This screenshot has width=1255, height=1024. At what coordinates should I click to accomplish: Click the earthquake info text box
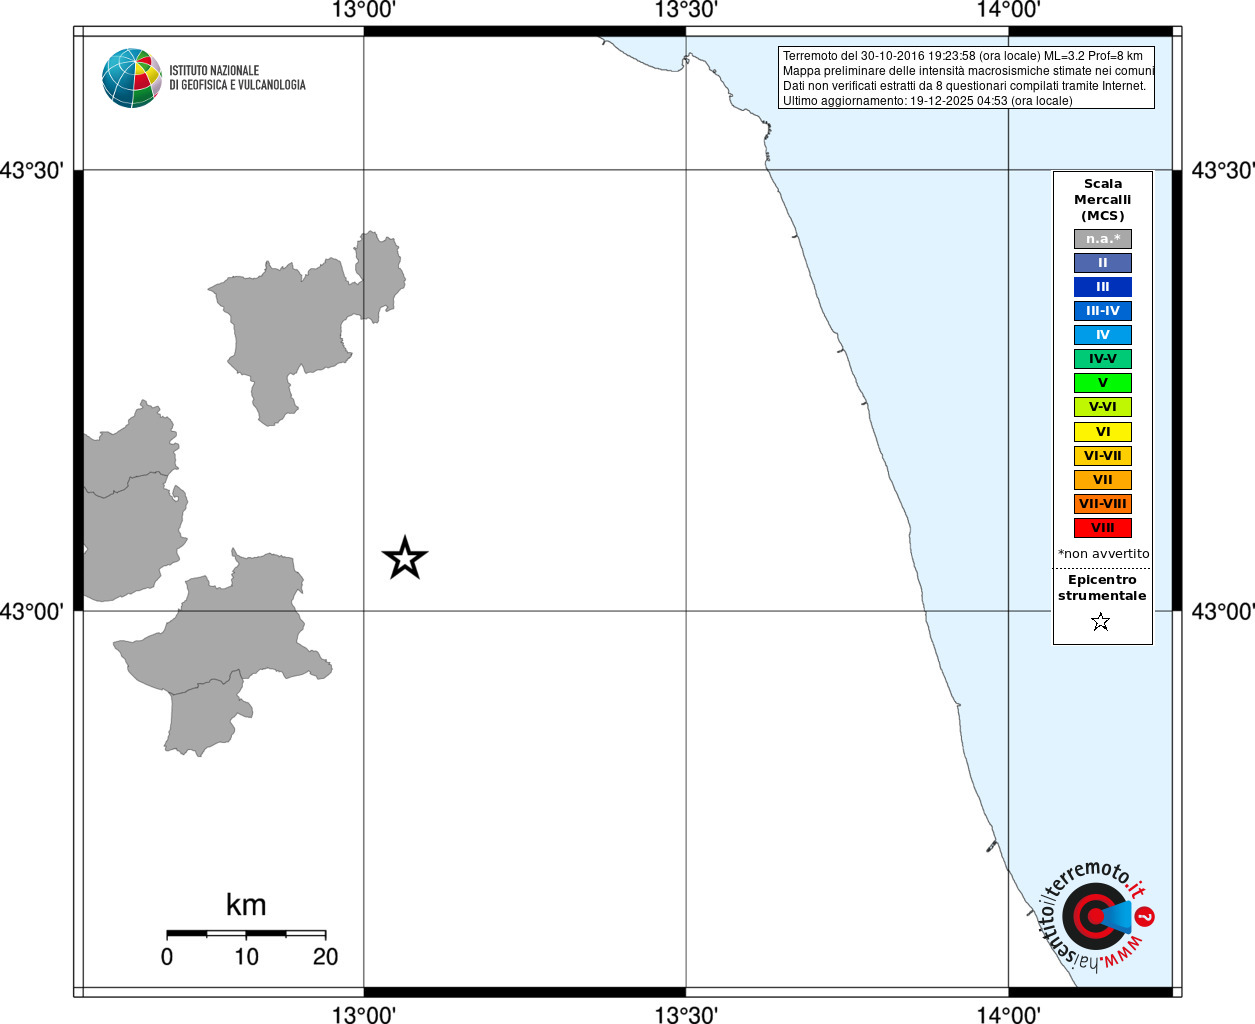coord(966,78)
